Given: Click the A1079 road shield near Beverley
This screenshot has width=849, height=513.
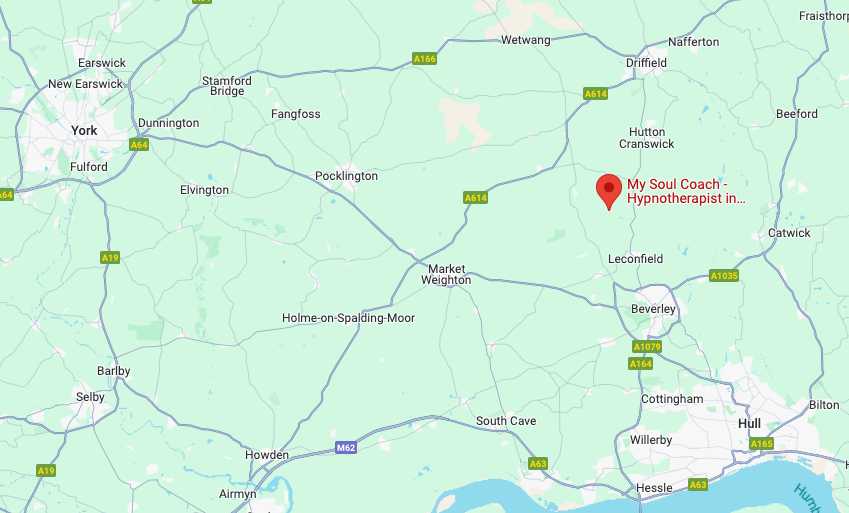Looking at the screenshot, I should 646,347.
